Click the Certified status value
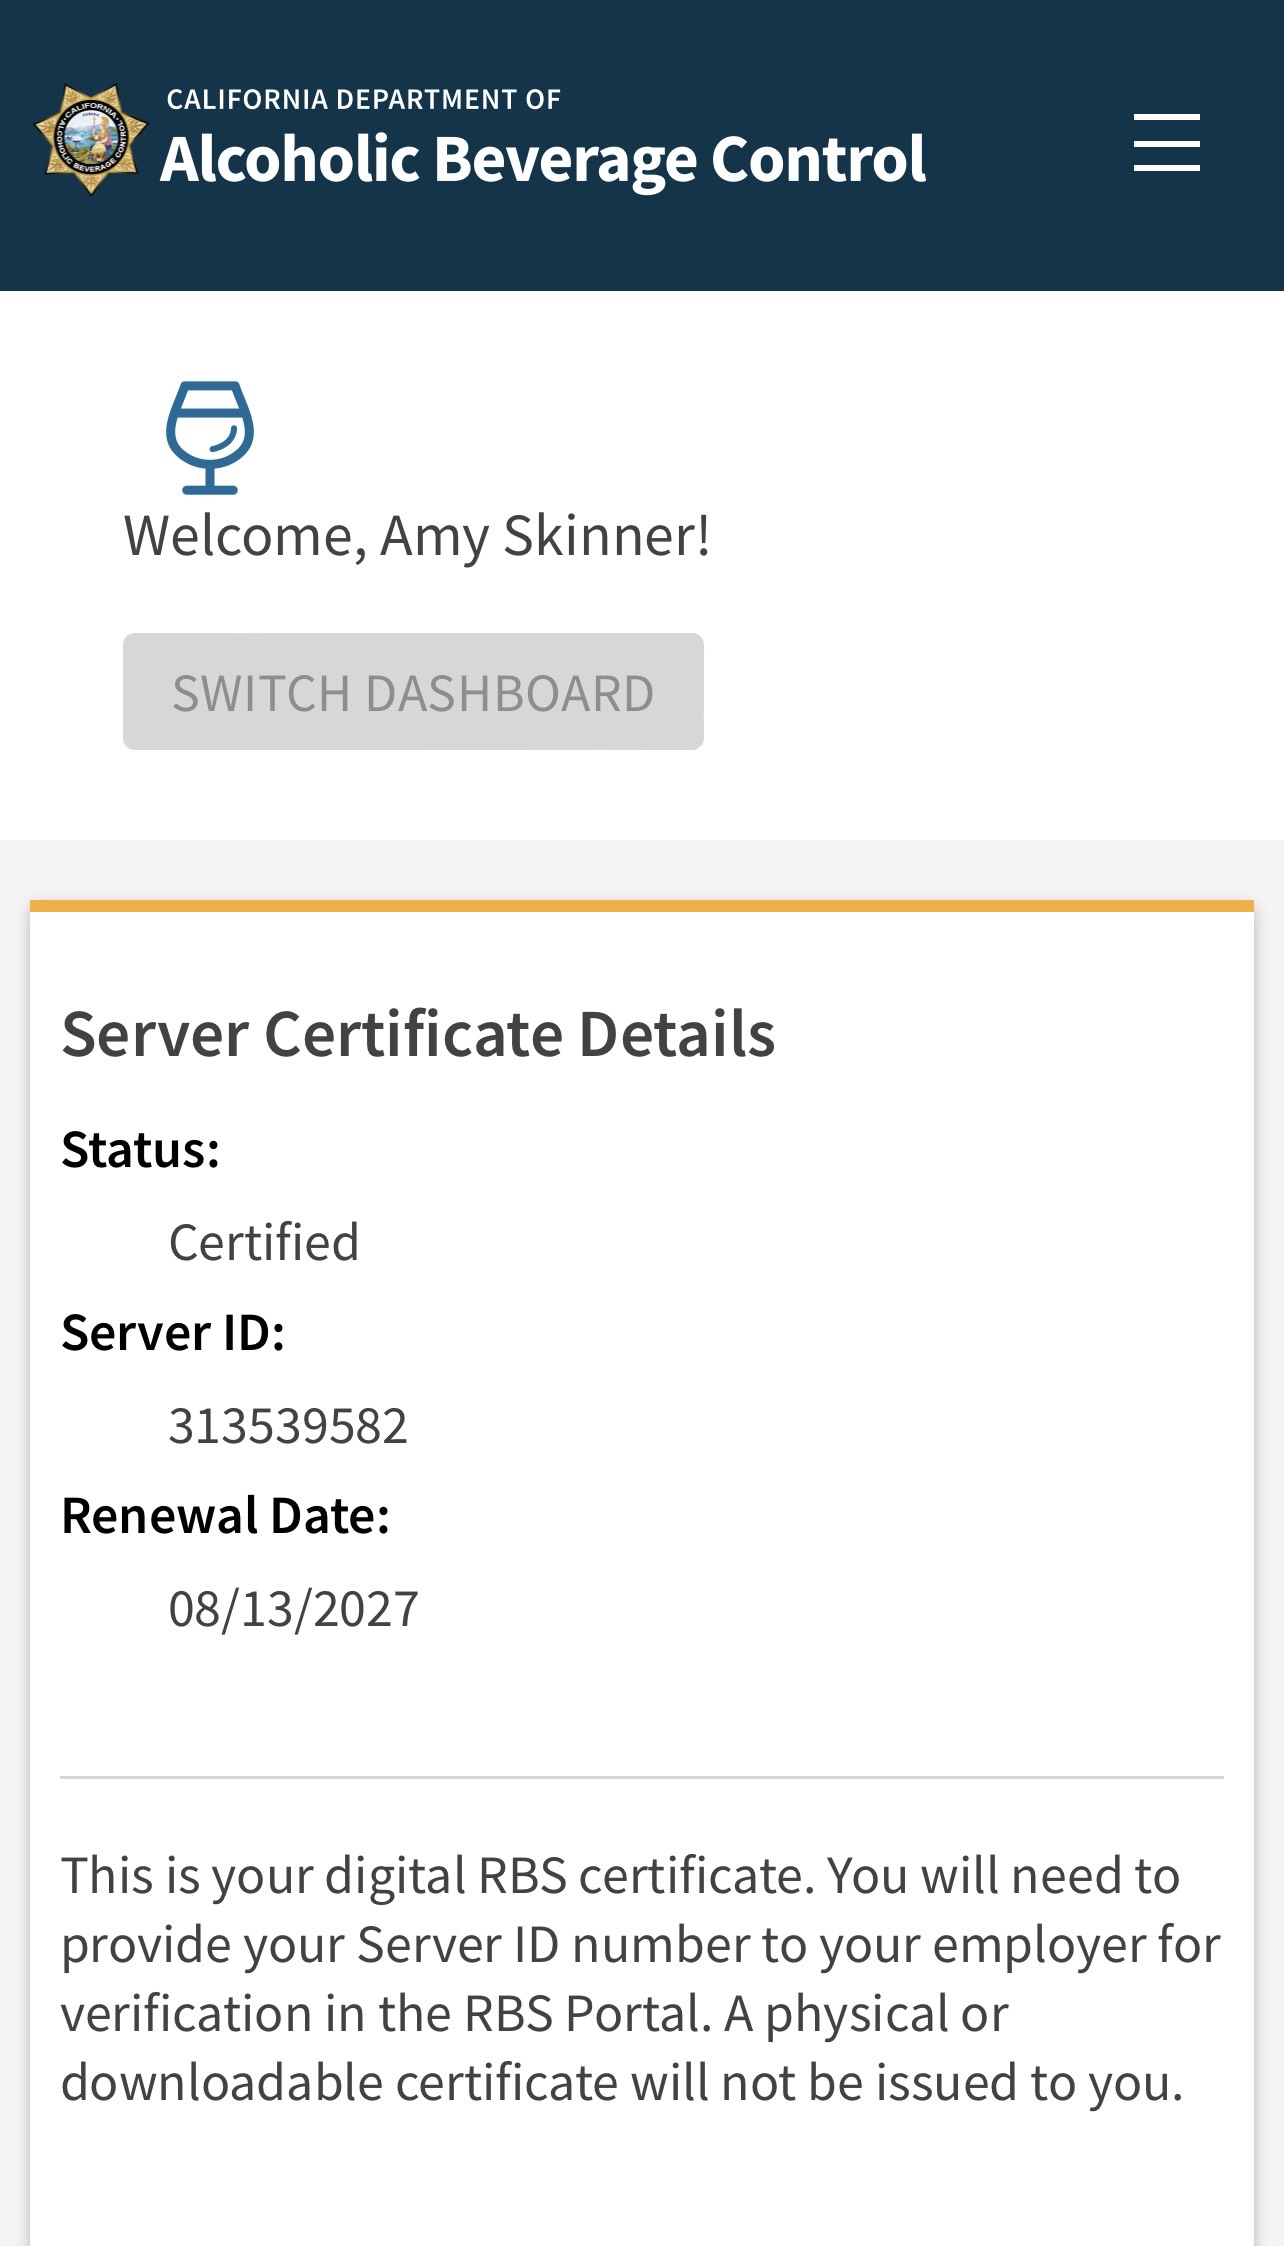Viewport: 1284px width, 2246px height. point(264,1243)
